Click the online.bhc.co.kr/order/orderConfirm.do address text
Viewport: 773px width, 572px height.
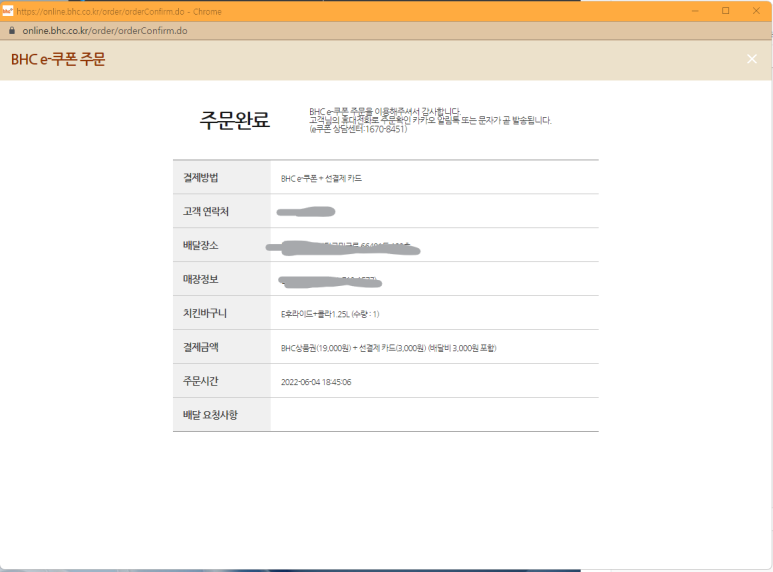pyautogui.click(x=105, y=31)
